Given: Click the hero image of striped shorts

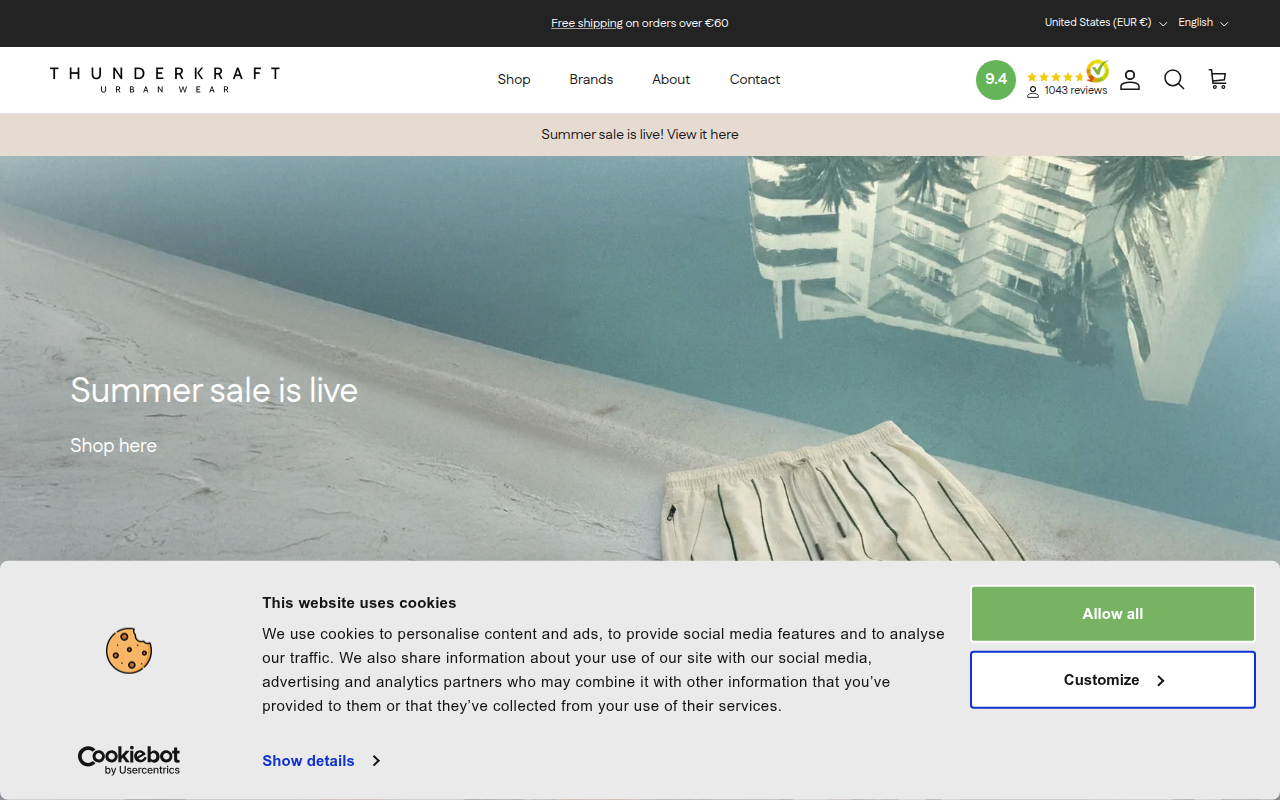Looking at the screenshot, I should [640, 358].
